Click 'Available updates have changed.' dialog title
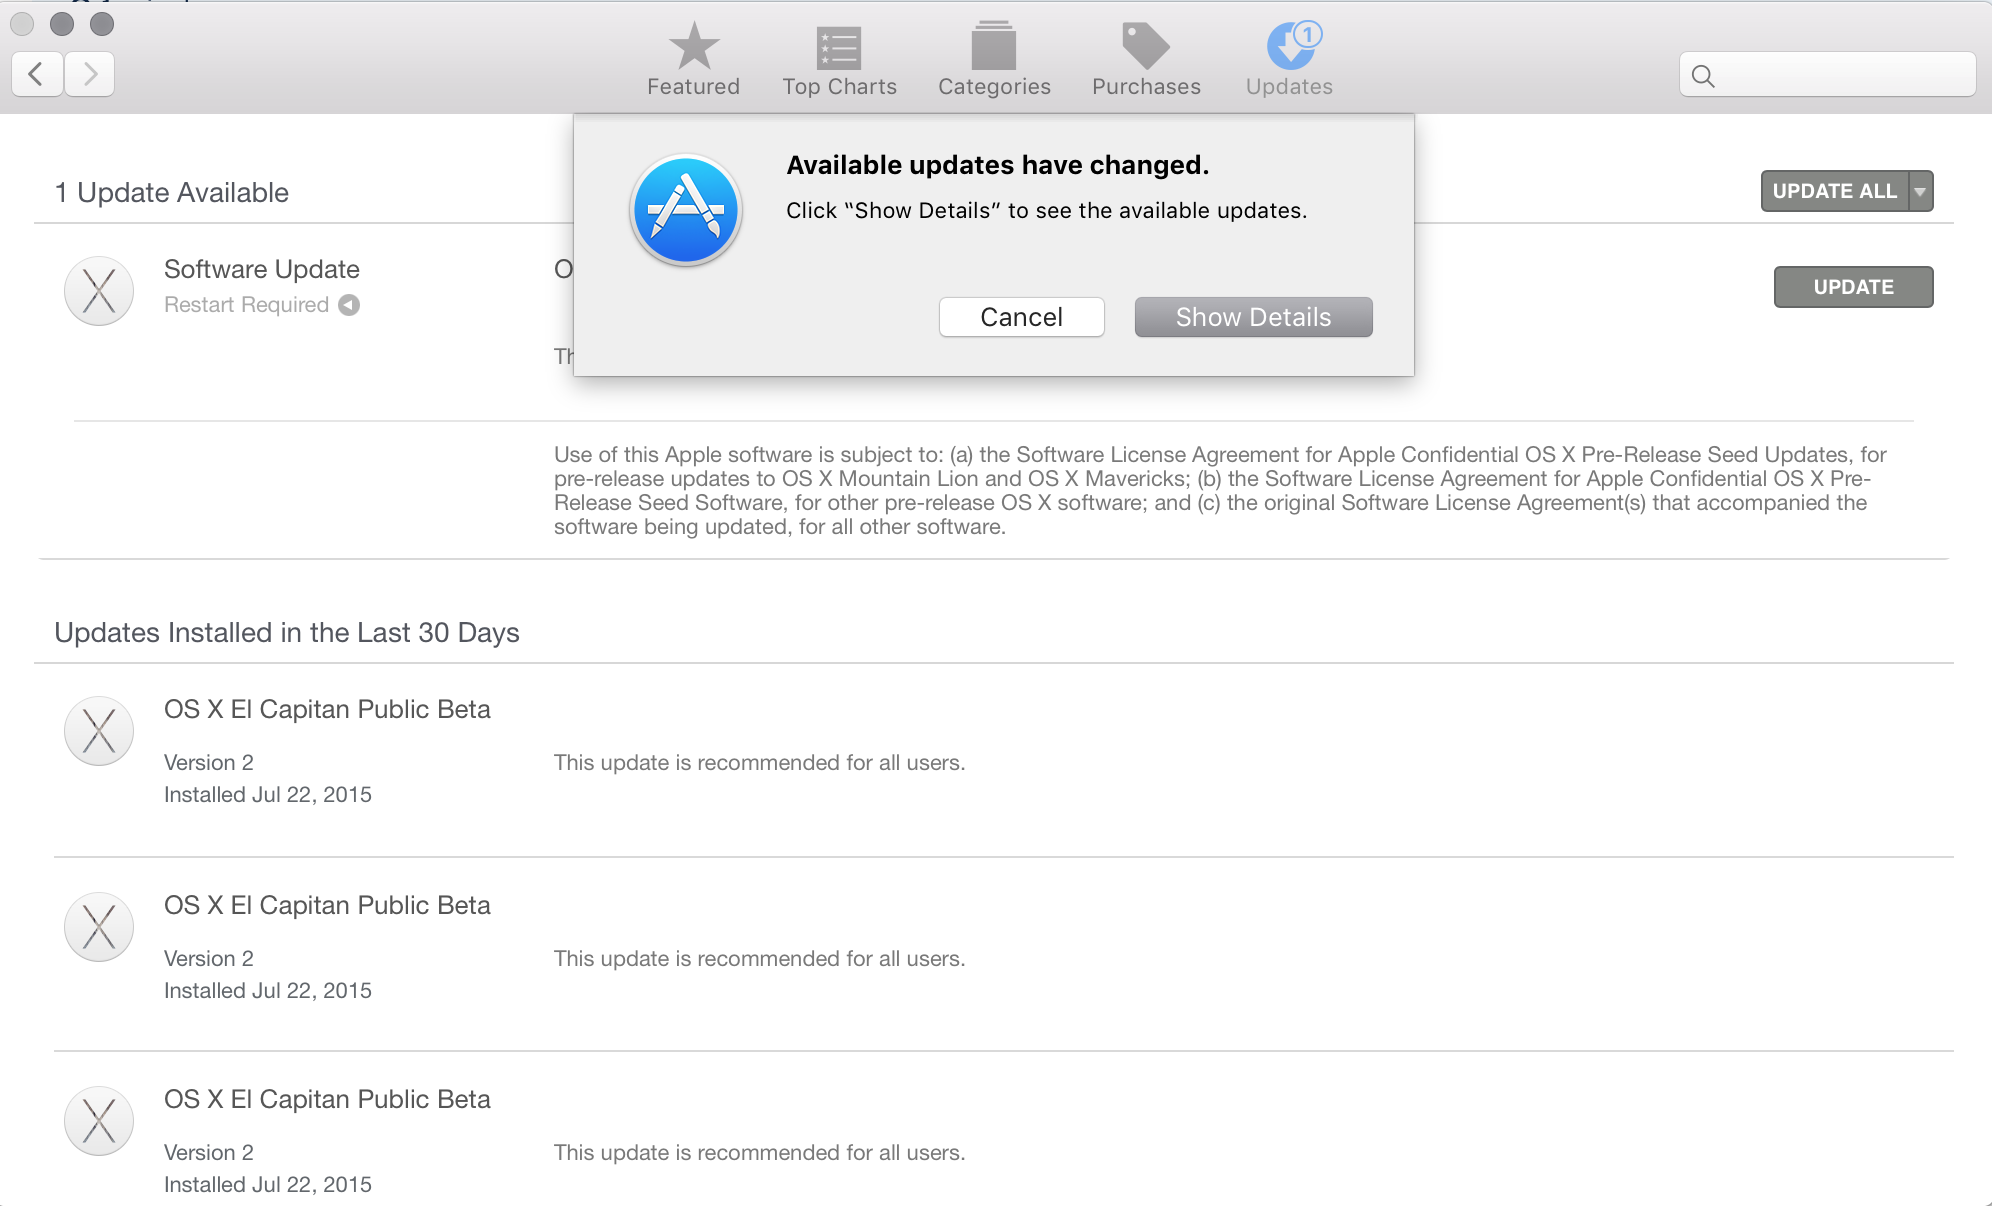 tap(997, 165)
